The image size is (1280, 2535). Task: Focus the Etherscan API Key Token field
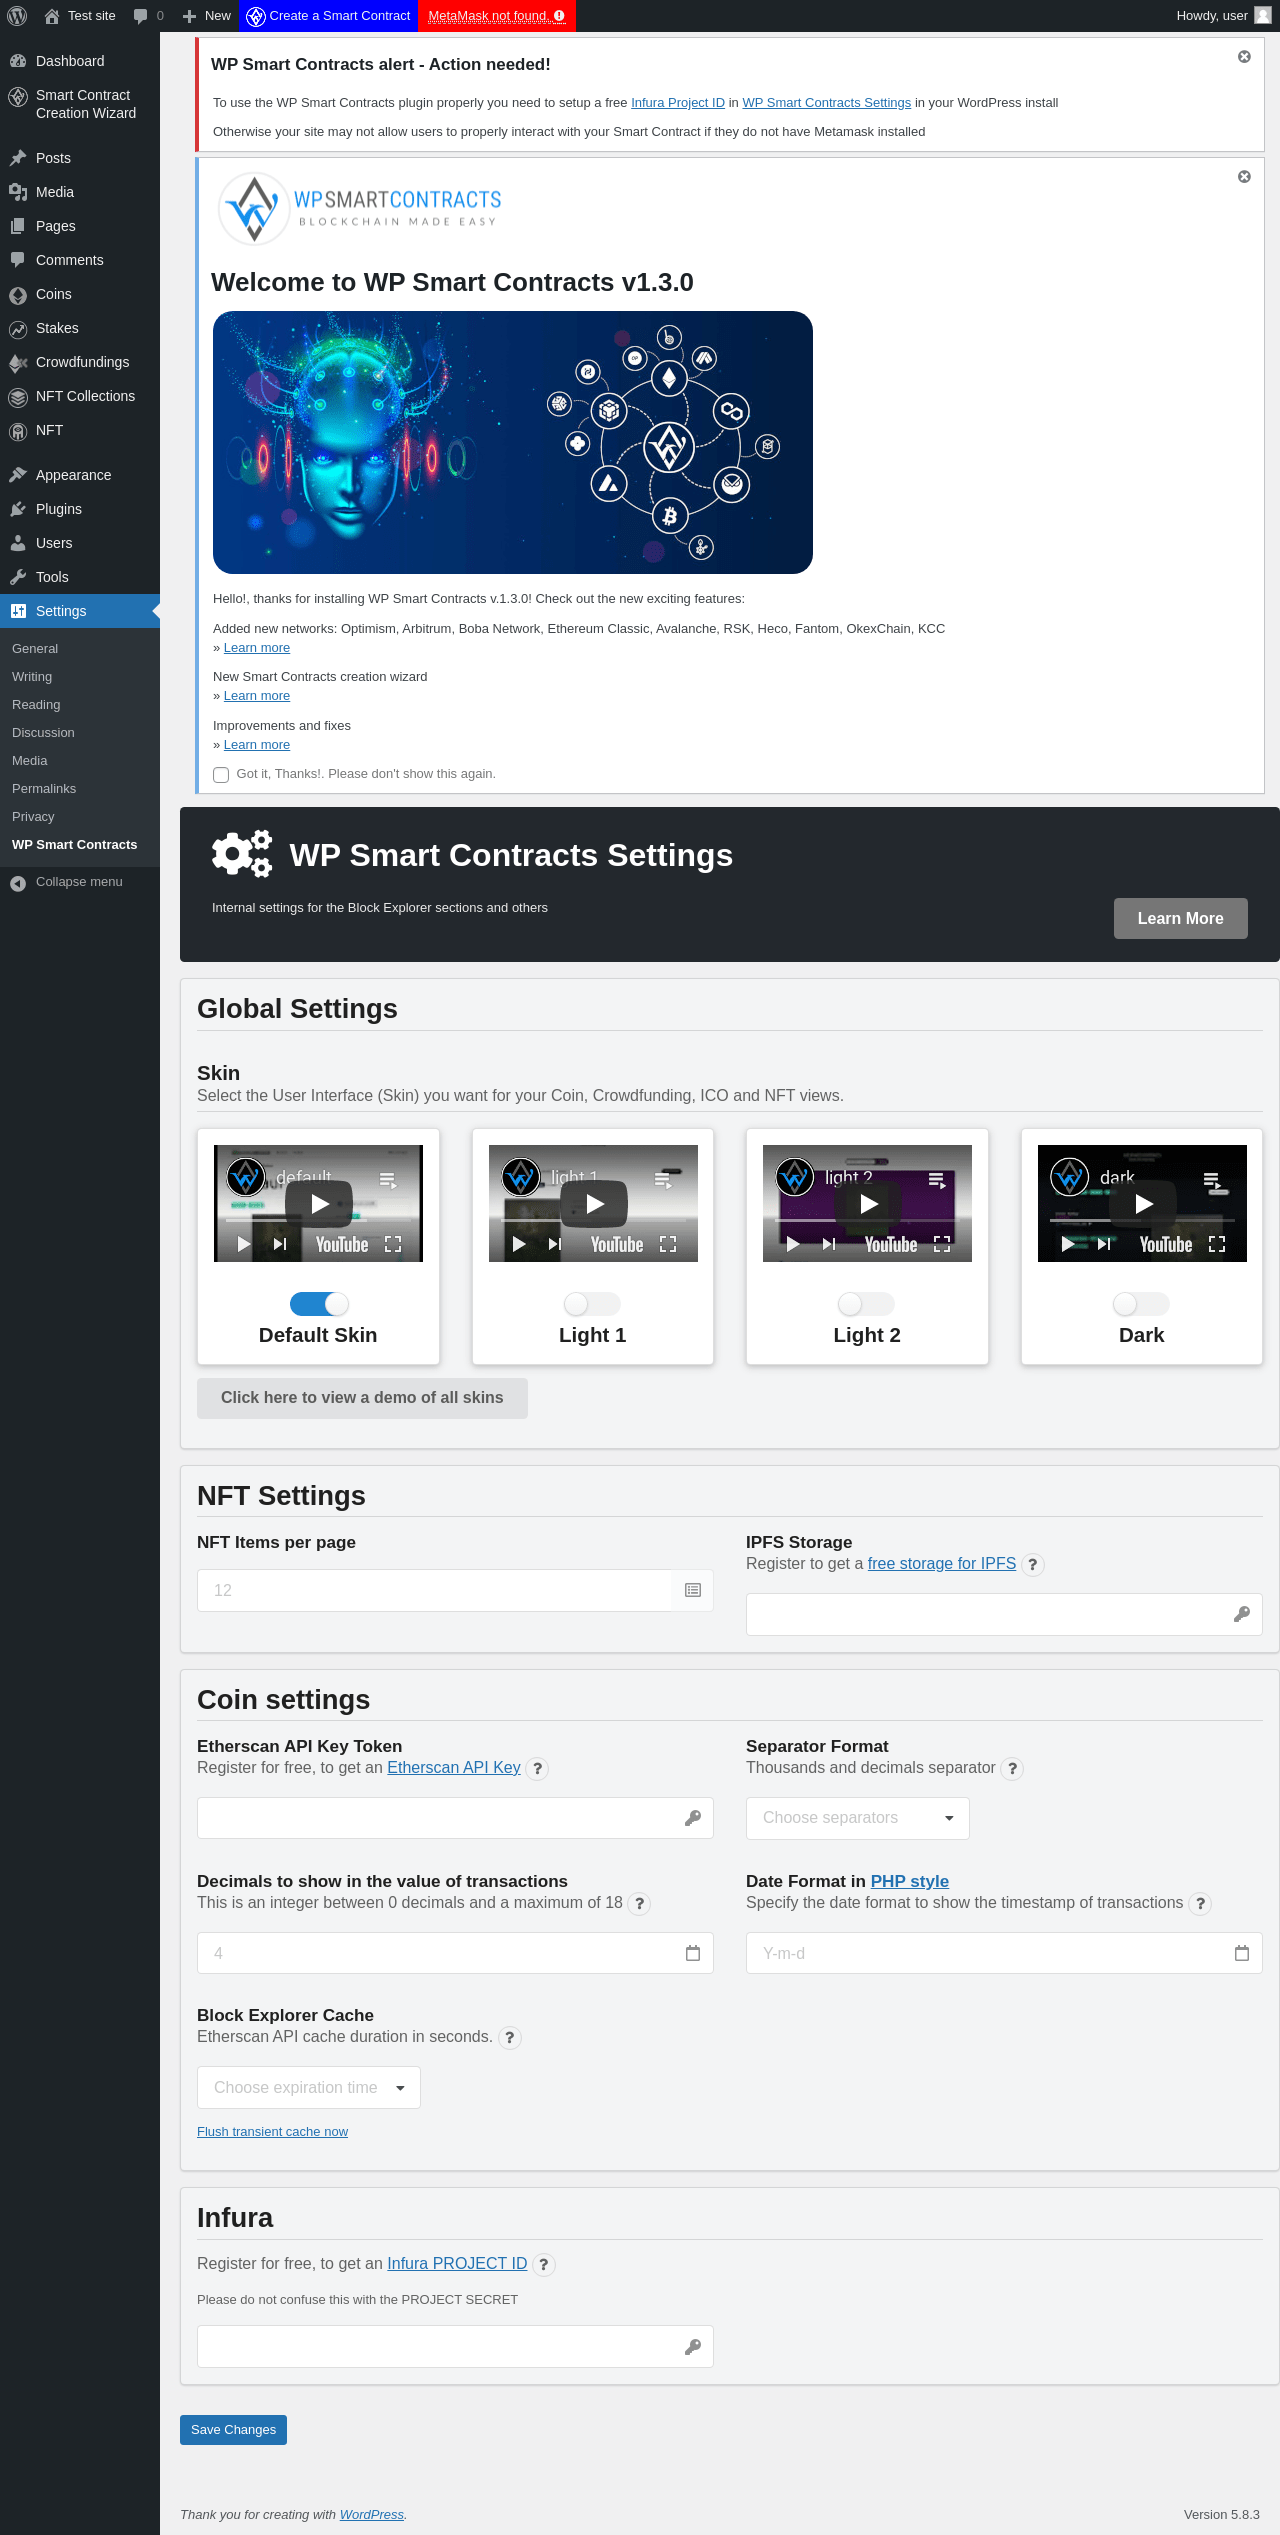coord(455,1818)
